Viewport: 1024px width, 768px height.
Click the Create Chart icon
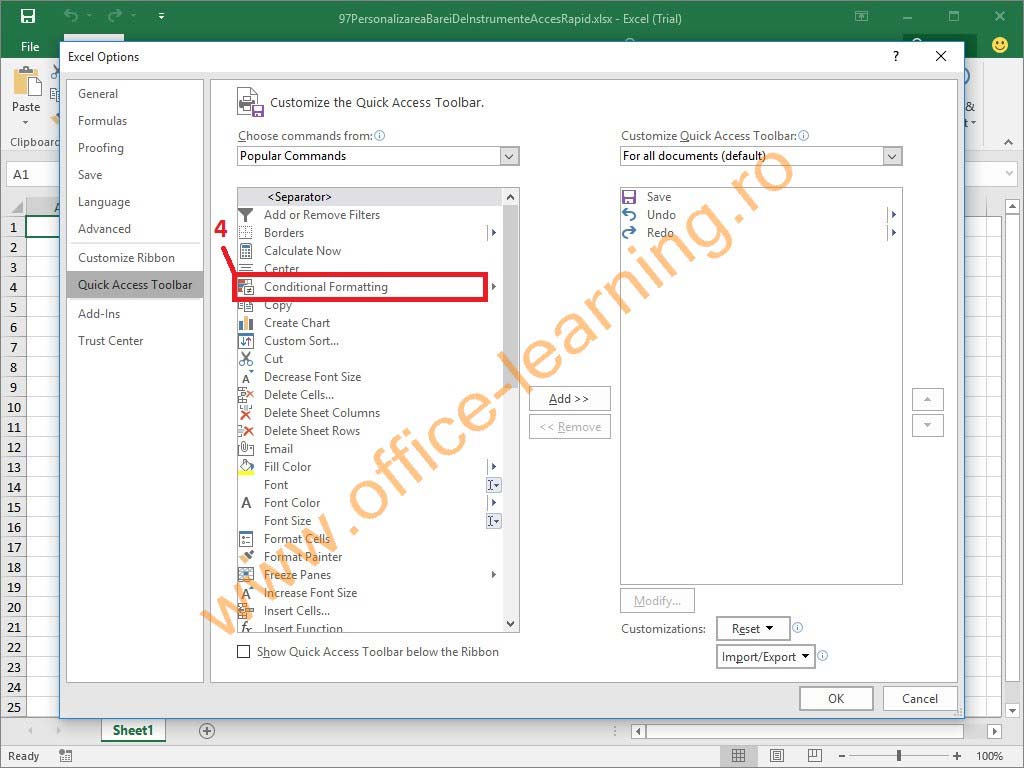click(246, 323)
